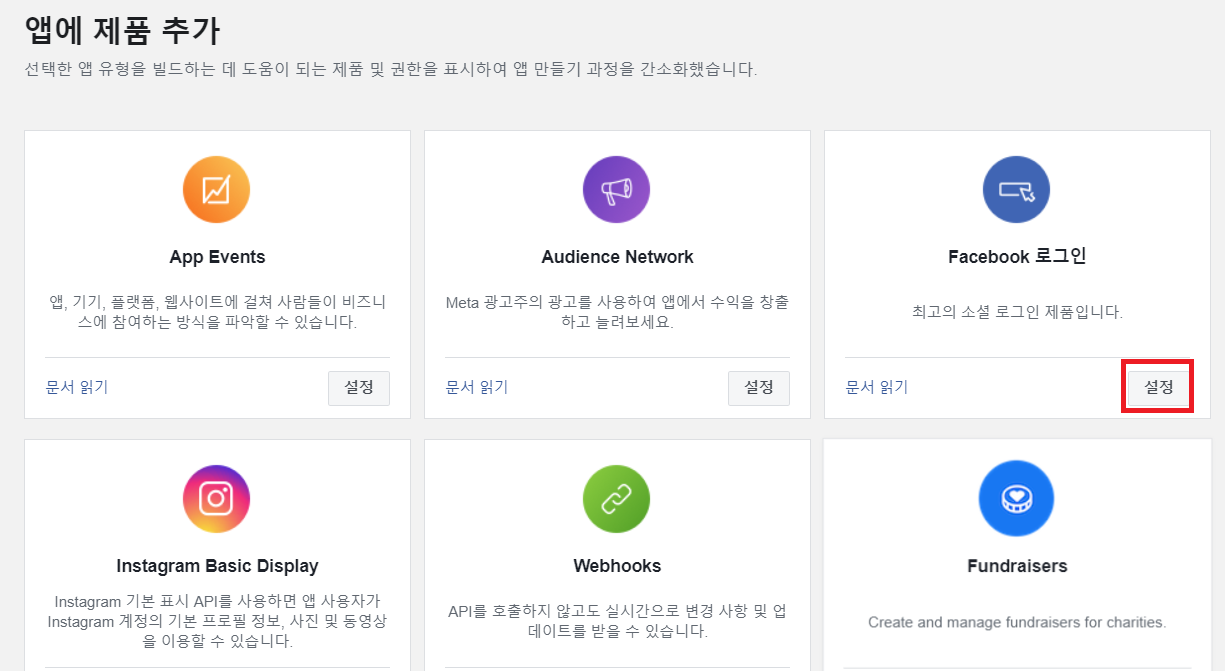The image size is (1225, 671).
Task: Click the Instagram Basic Display title
Action: click(217, 566)
